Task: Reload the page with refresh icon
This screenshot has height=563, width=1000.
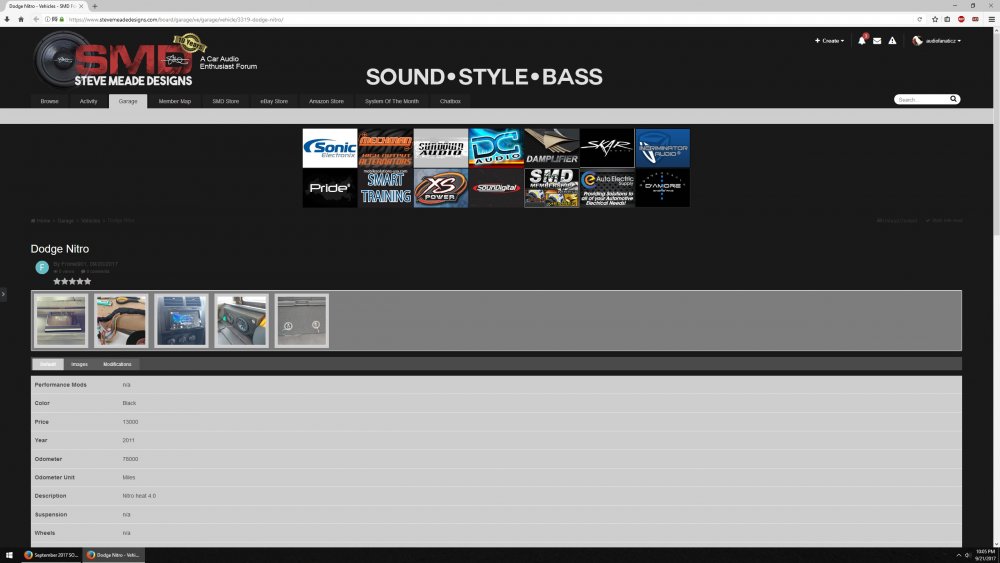Action: [920, 19]
